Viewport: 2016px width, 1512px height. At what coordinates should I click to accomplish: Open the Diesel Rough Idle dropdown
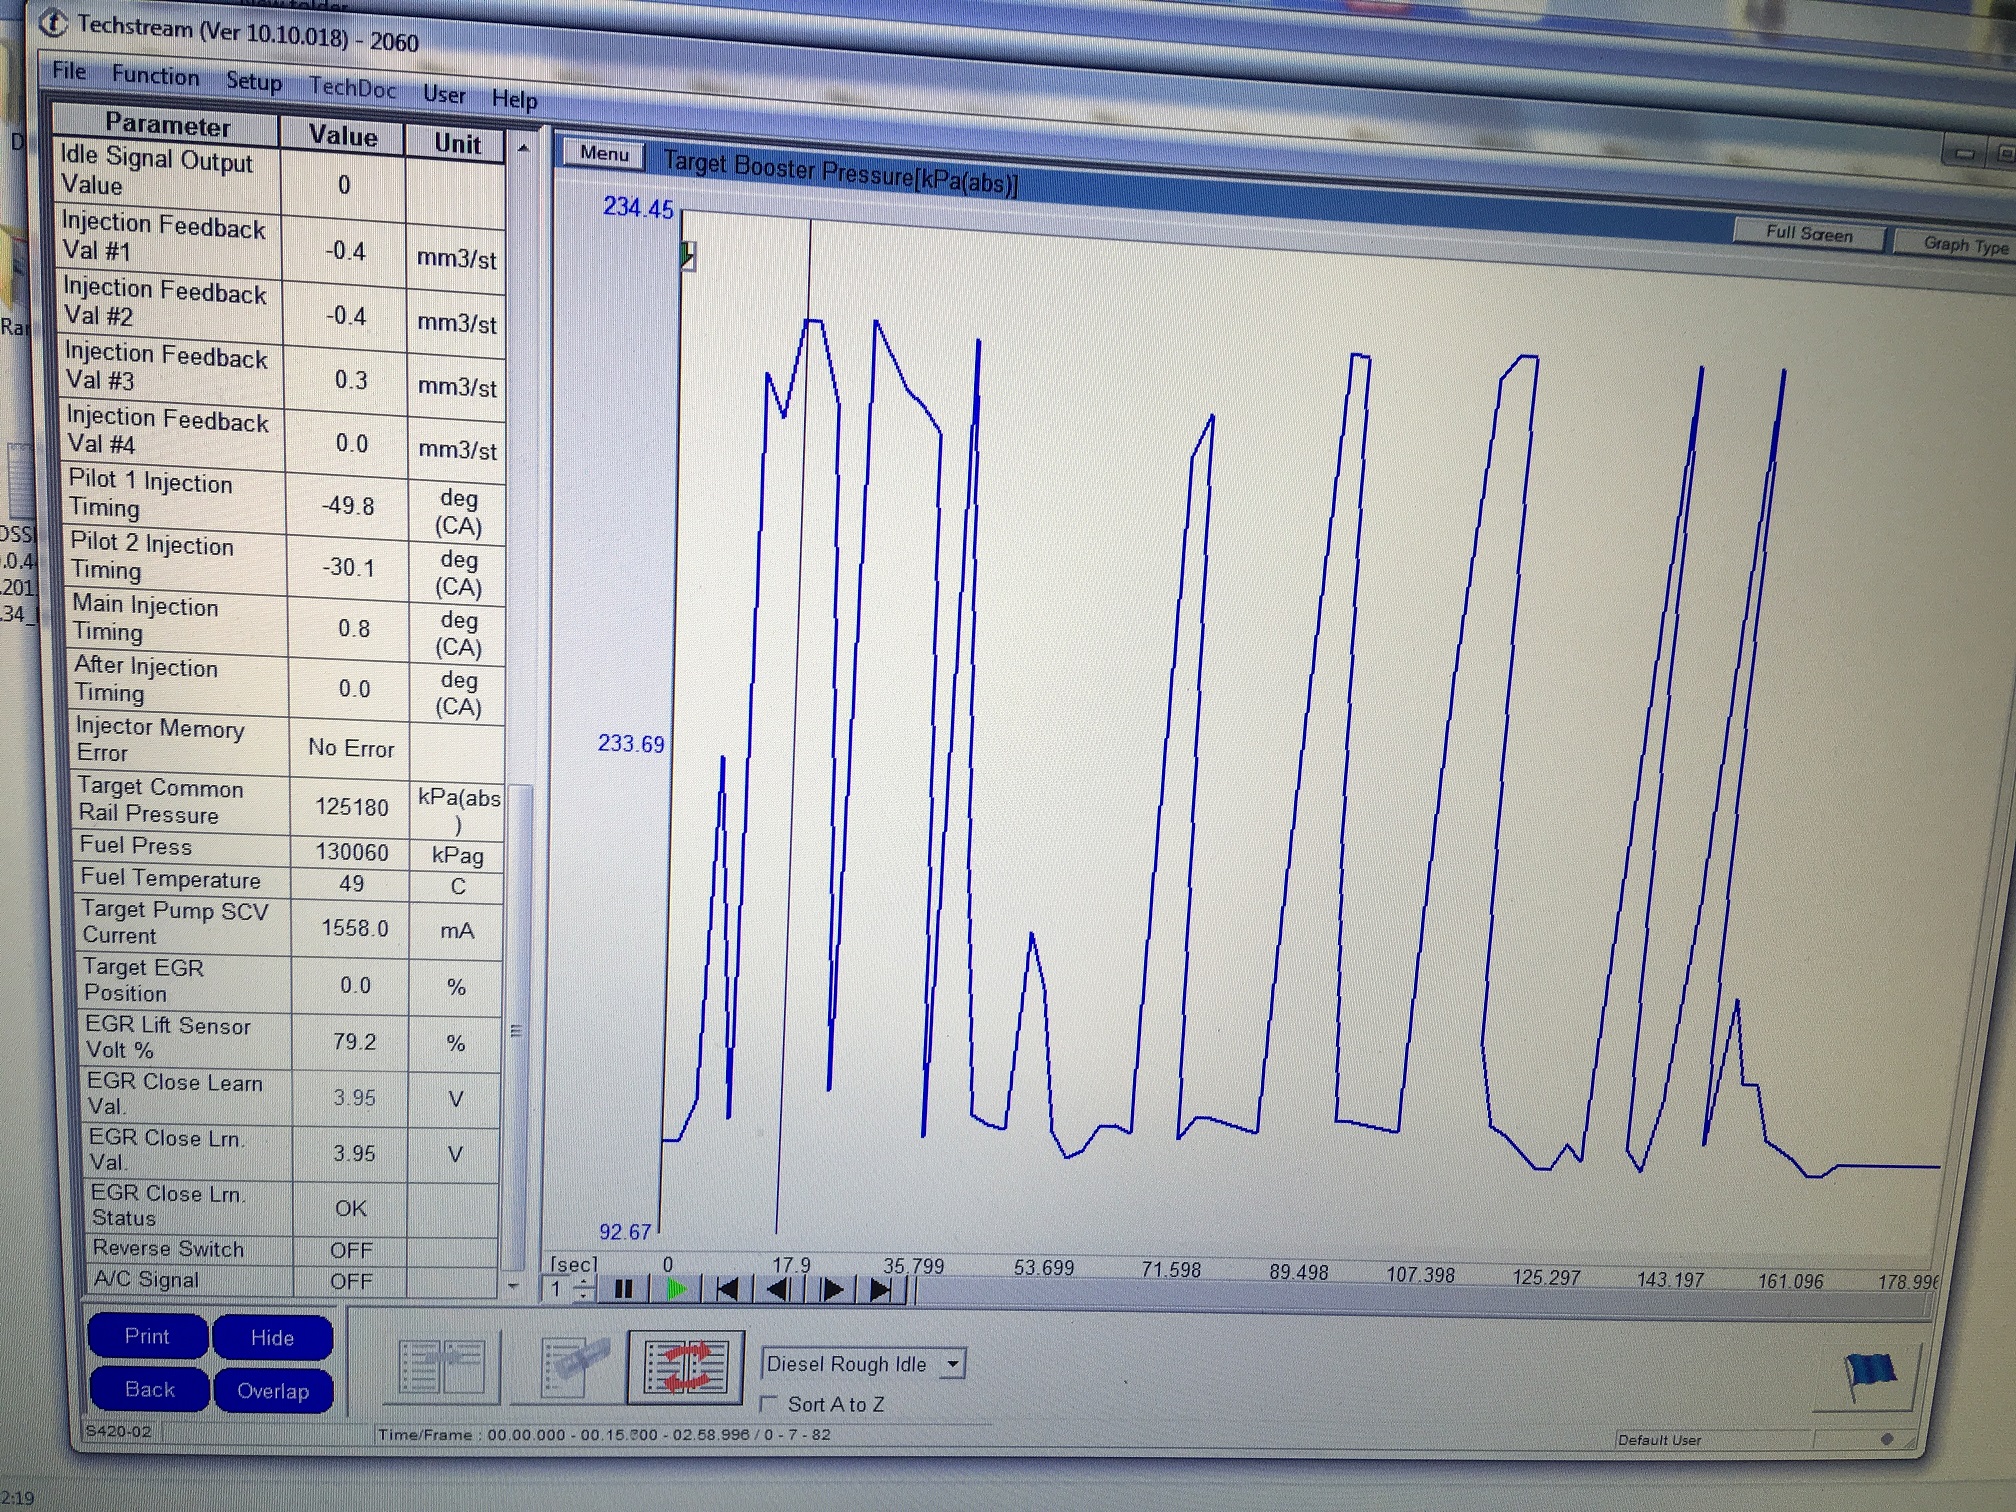pos(953,1364)
